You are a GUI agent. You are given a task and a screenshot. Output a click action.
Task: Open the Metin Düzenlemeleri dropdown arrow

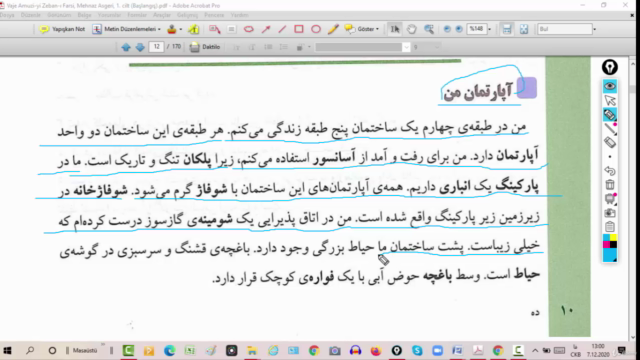[x=159, y=29]
